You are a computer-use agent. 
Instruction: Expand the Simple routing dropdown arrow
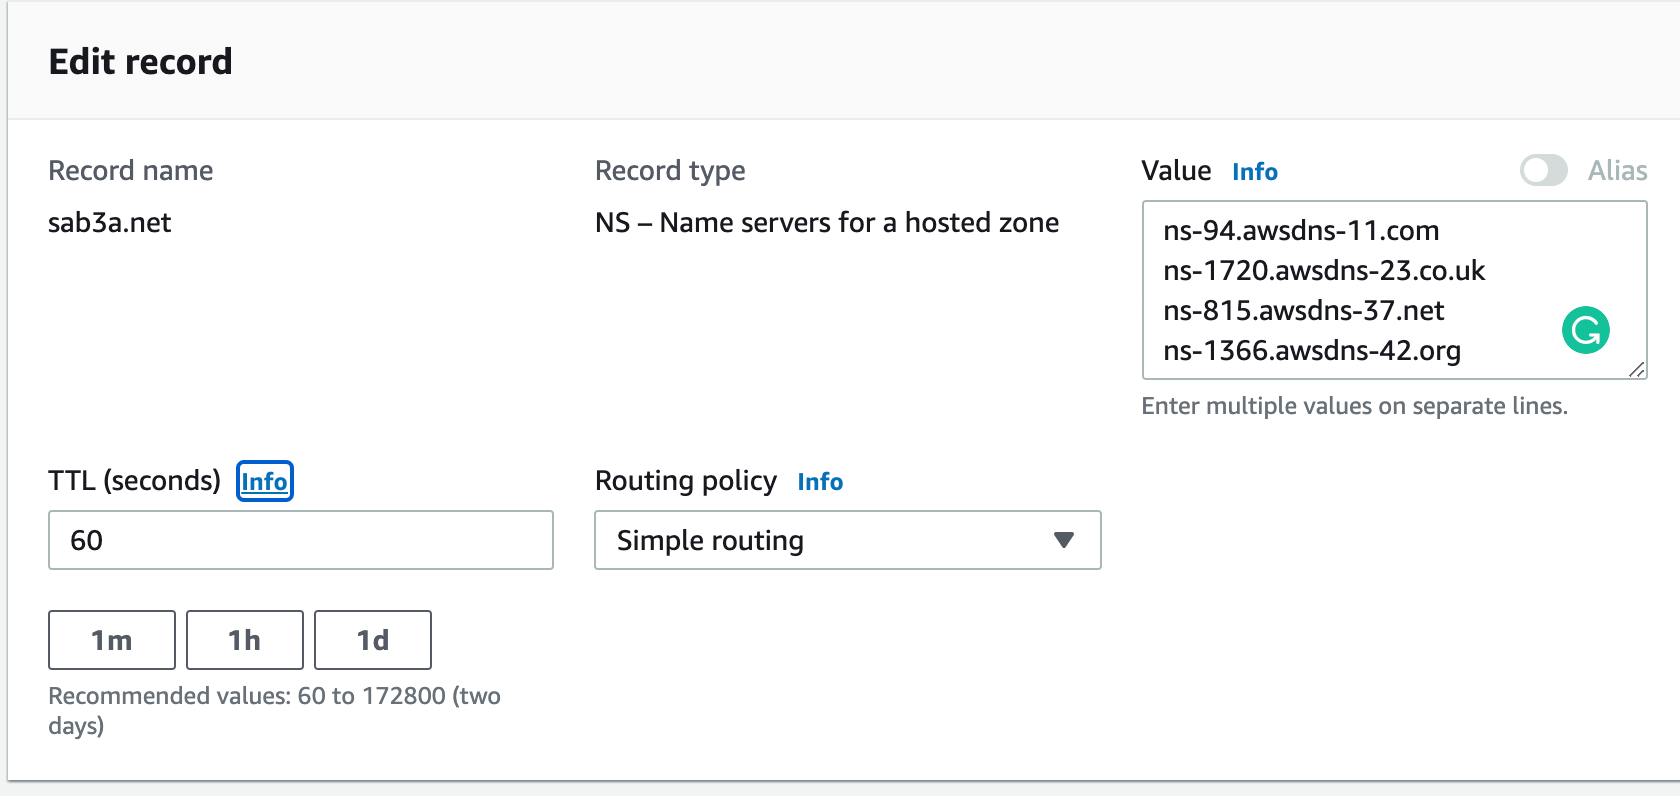coord(1063,540)
